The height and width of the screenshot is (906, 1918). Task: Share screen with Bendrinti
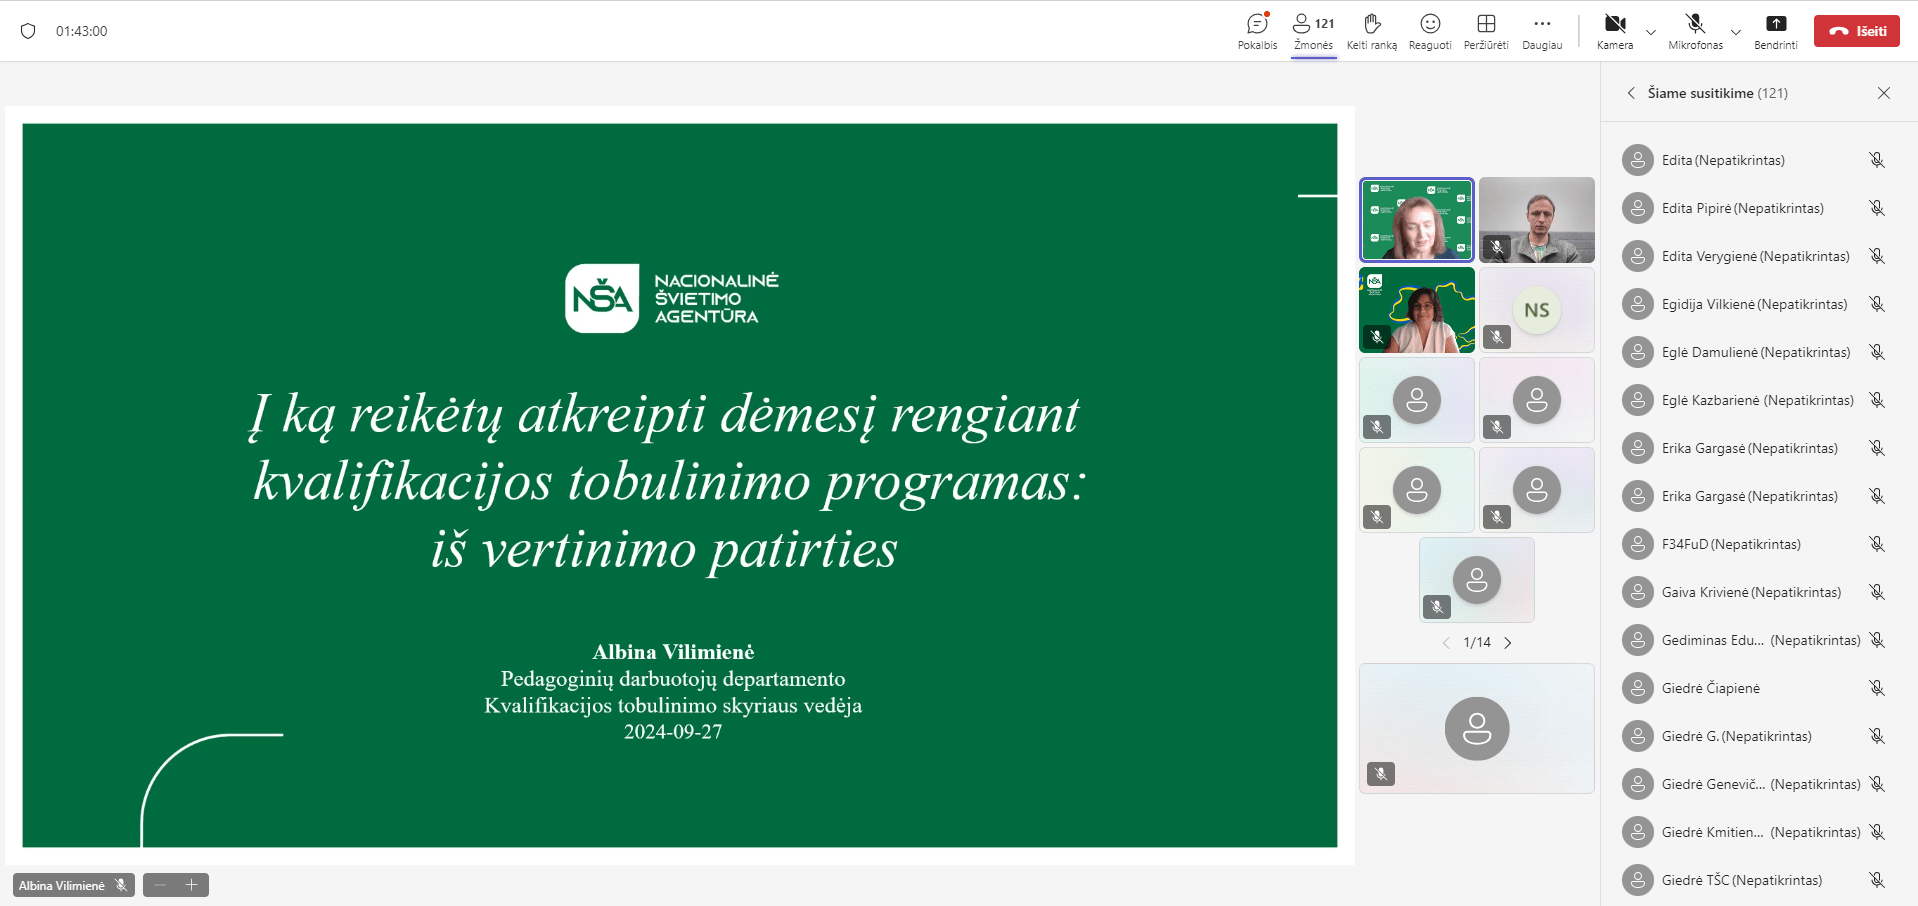coord(1775,30)
